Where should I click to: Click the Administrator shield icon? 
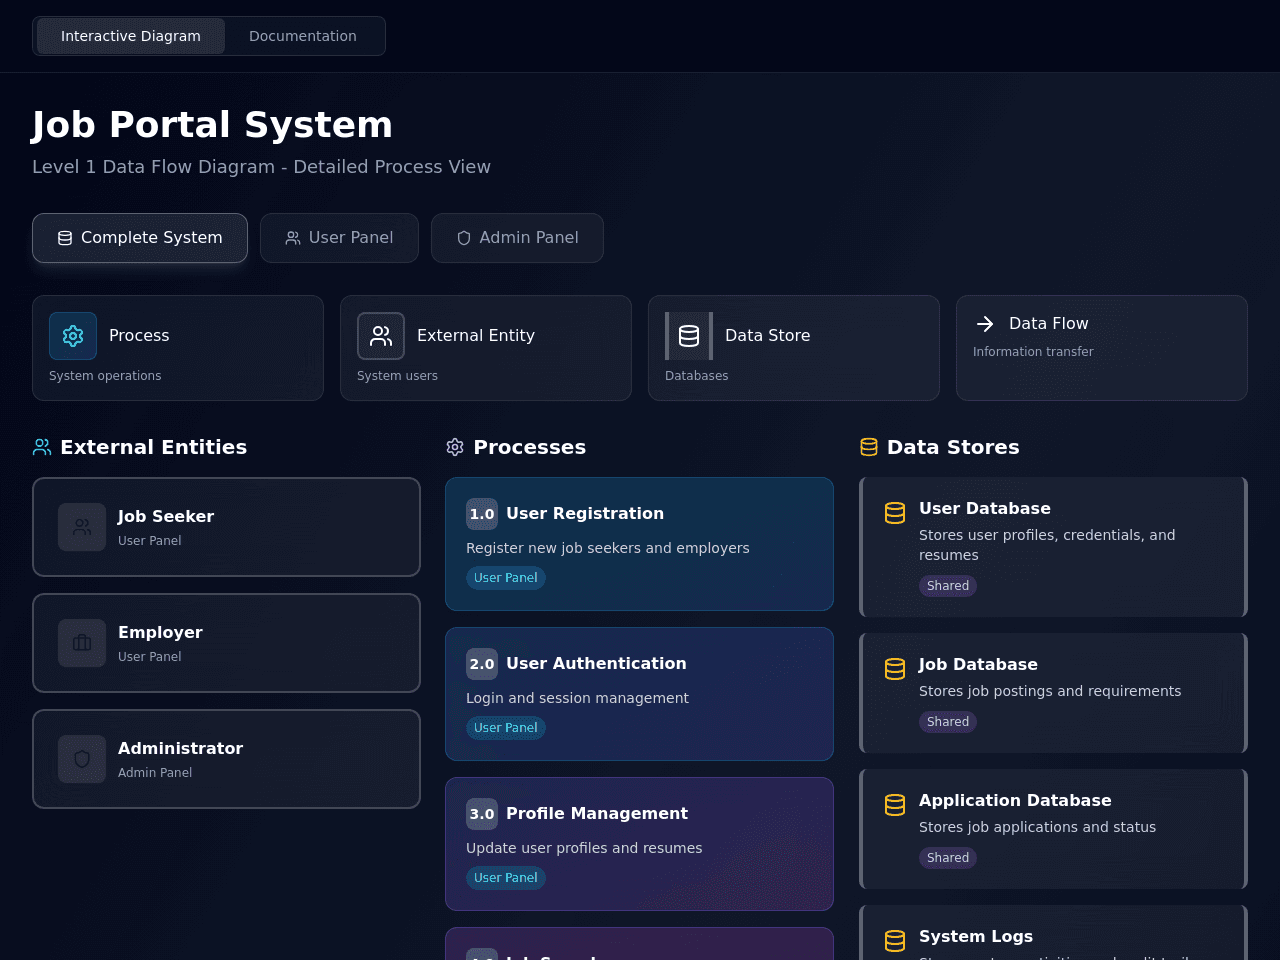82,759
